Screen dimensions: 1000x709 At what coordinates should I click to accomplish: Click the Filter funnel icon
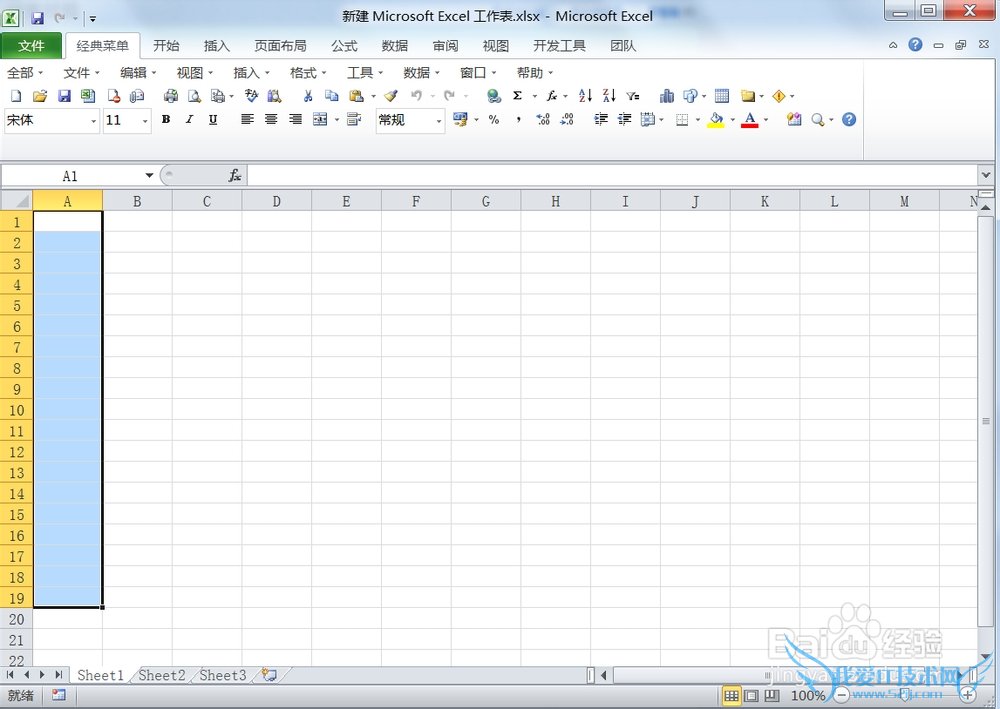(633, 96)
